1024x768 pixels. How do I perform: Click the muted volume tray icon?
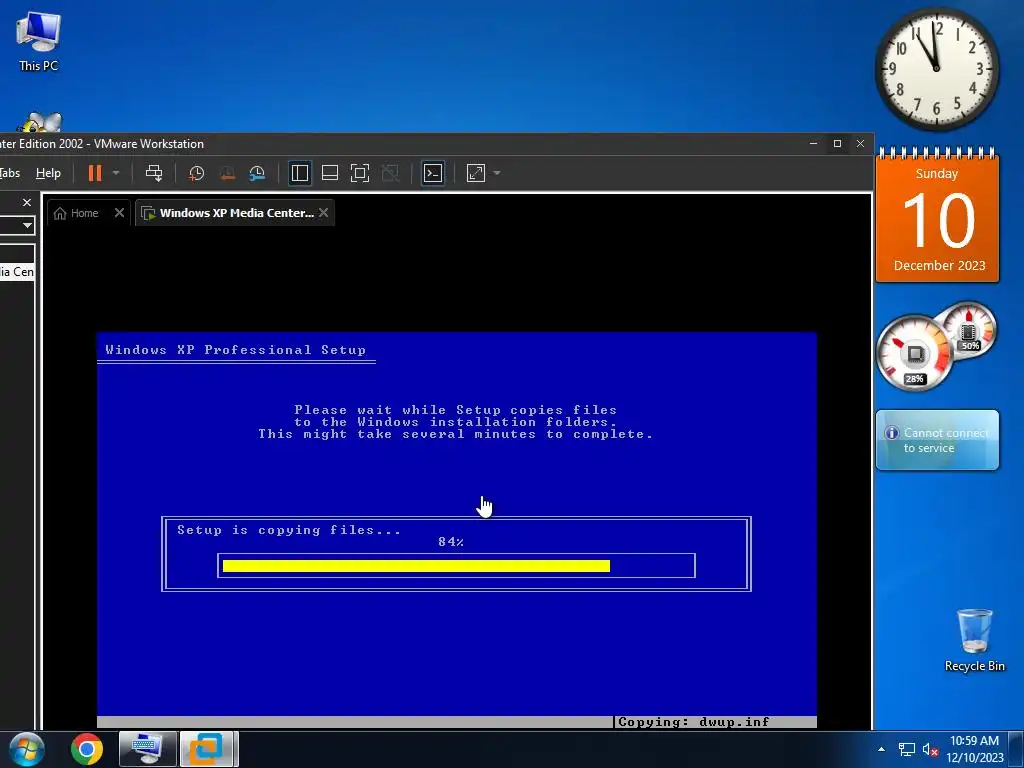[x=930, y=750]
